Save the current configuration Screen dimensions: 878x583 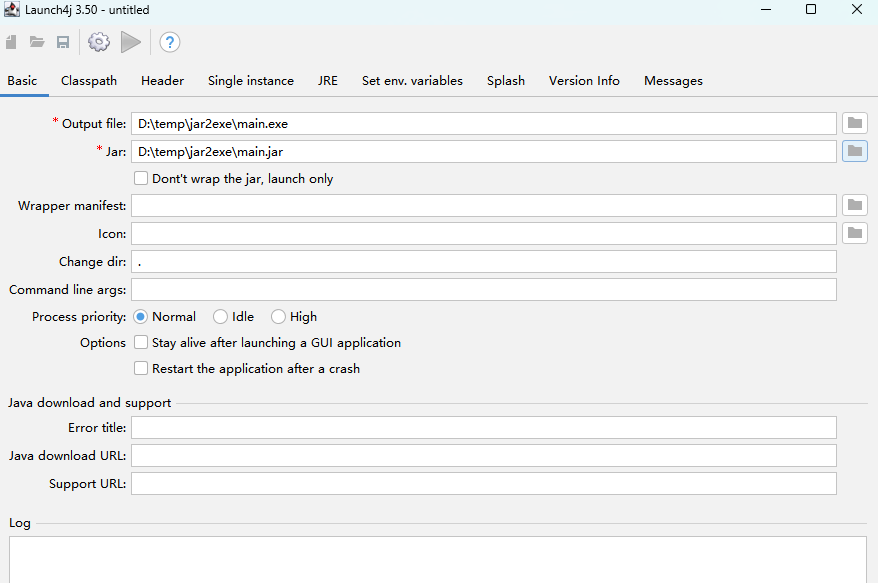pos(63,42)
